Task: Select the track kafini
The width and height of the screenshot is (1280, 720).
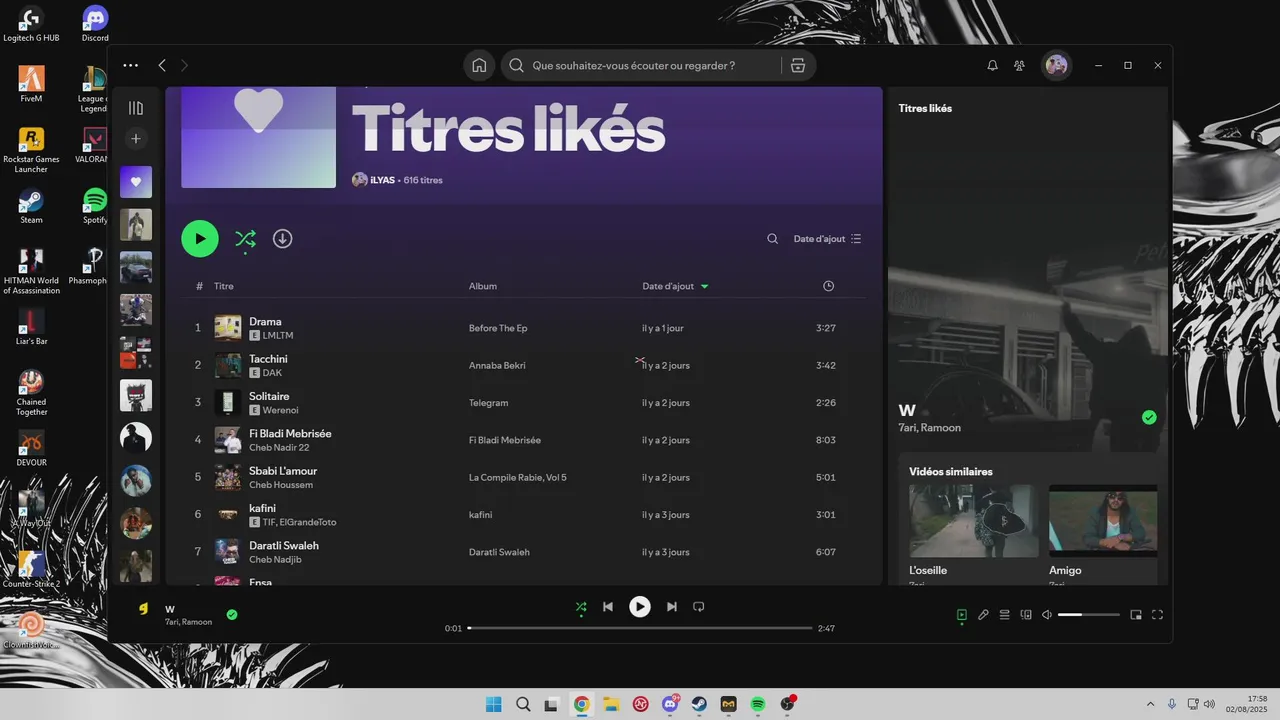Action: coord(262,508)
